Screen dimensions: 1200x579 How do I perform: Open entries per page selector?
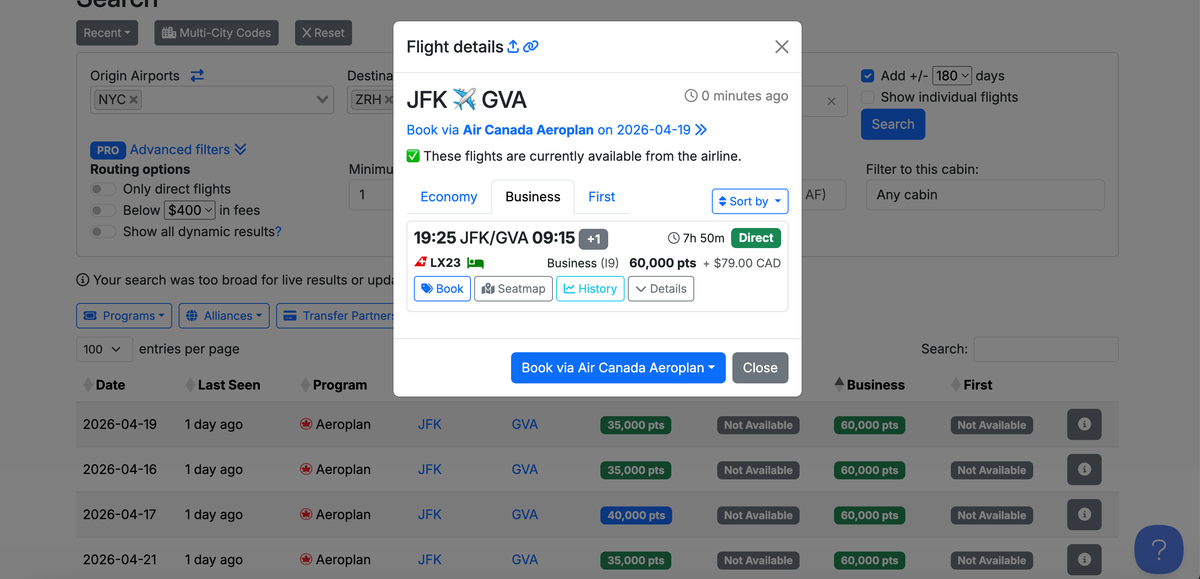point(104,349)
